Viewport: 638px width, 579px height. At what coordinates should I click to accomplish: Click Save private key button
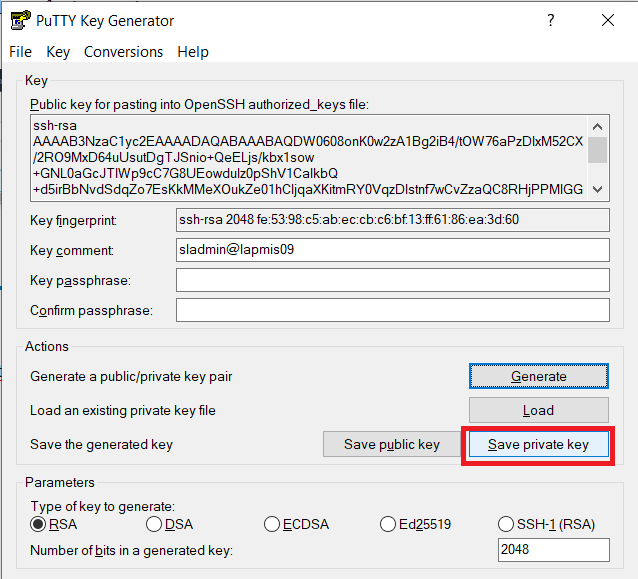pos(539,444)
